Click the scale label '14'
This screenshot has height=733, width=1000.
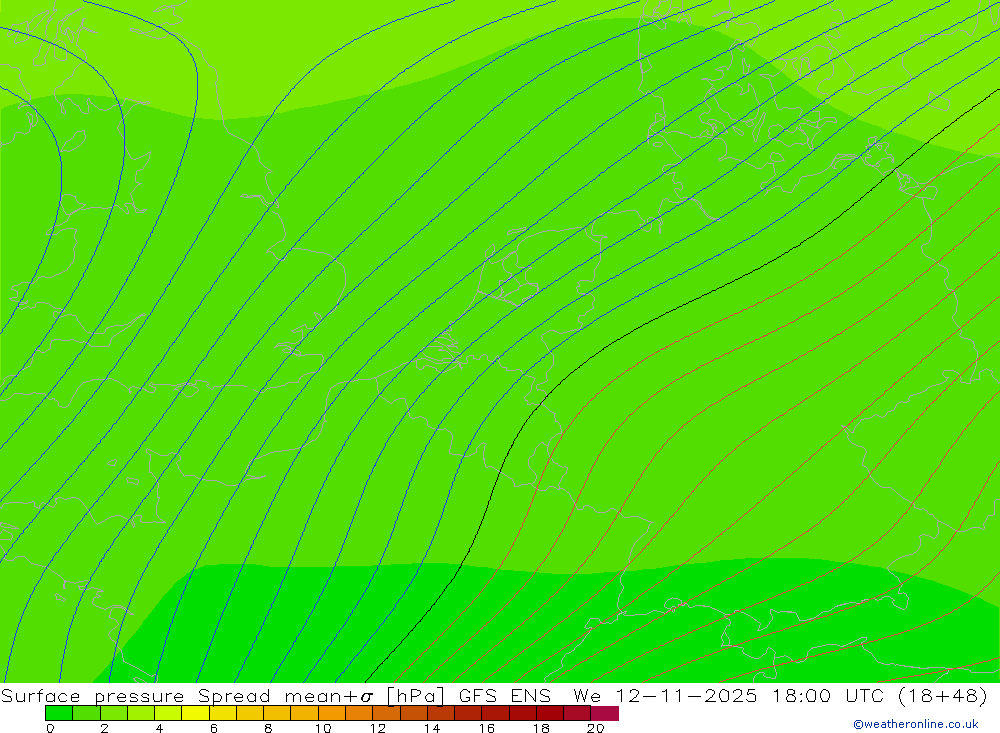point(432,728)
